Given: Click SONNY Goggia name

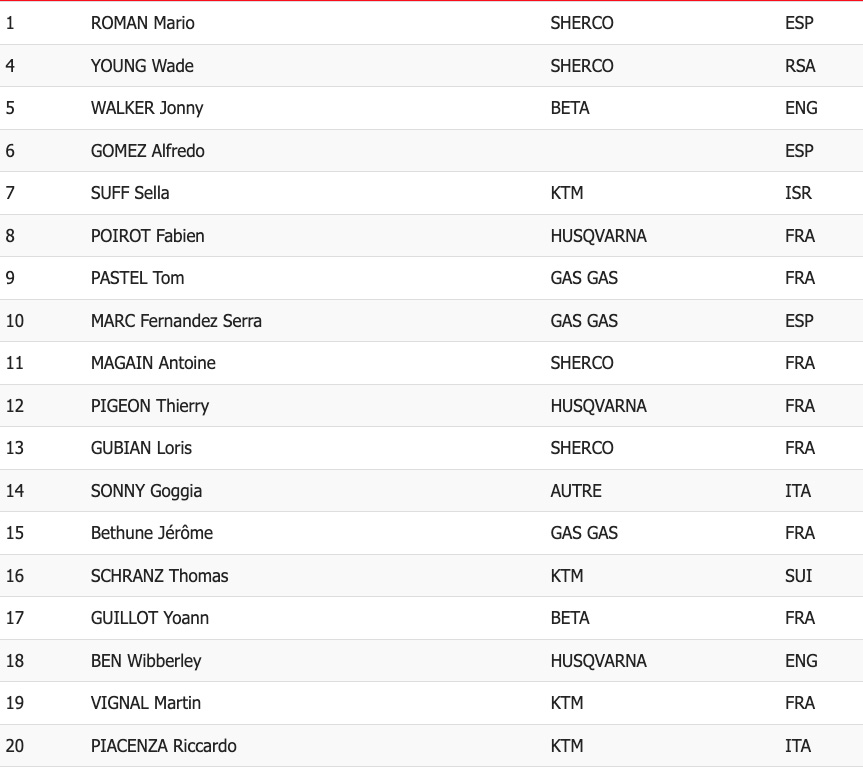Looking at the screenshot, I should click(146, 491).
